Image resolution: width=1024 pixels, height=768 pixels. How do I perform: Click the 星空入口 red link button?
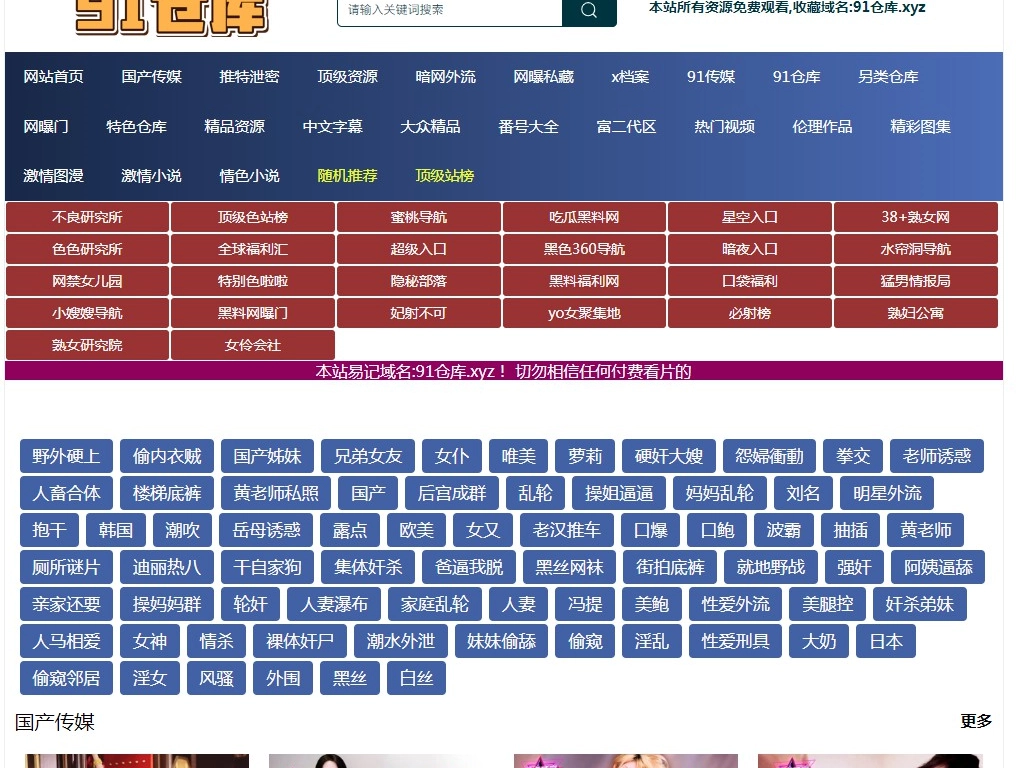(x=750, y=217)
